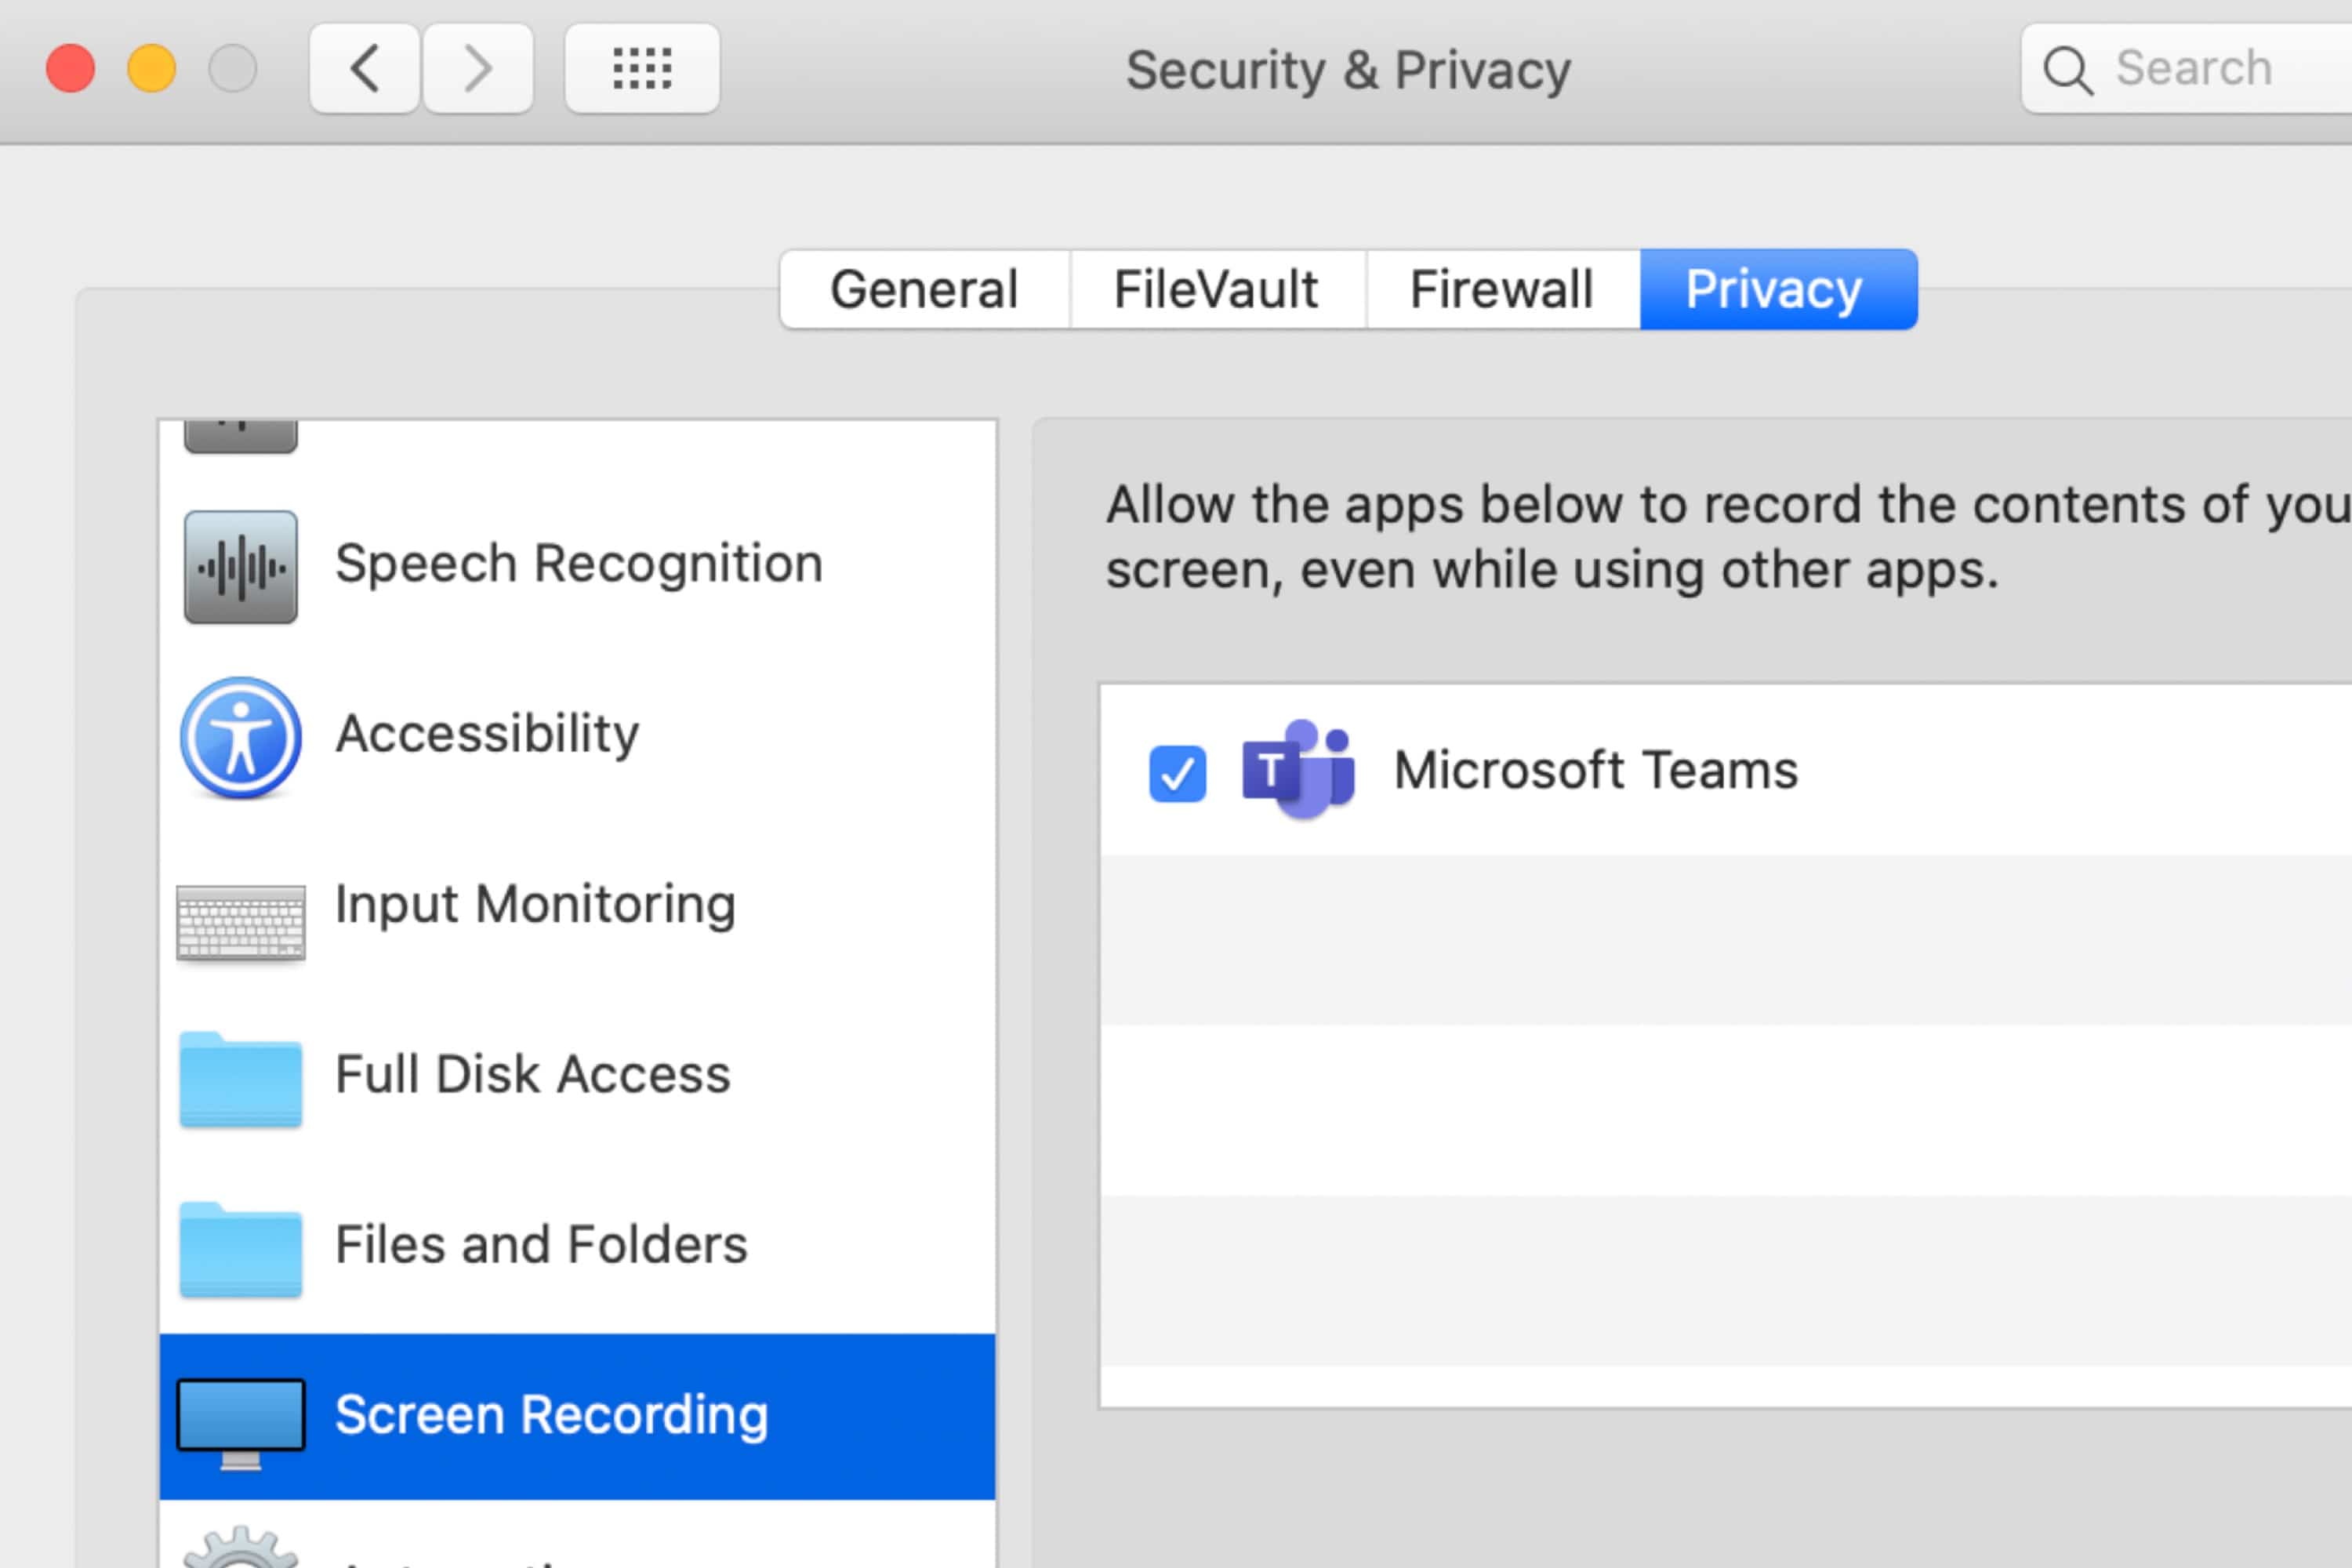Switch to the General tab
This screenshot has height=1568, width=2352.
[x=922, y=289]
